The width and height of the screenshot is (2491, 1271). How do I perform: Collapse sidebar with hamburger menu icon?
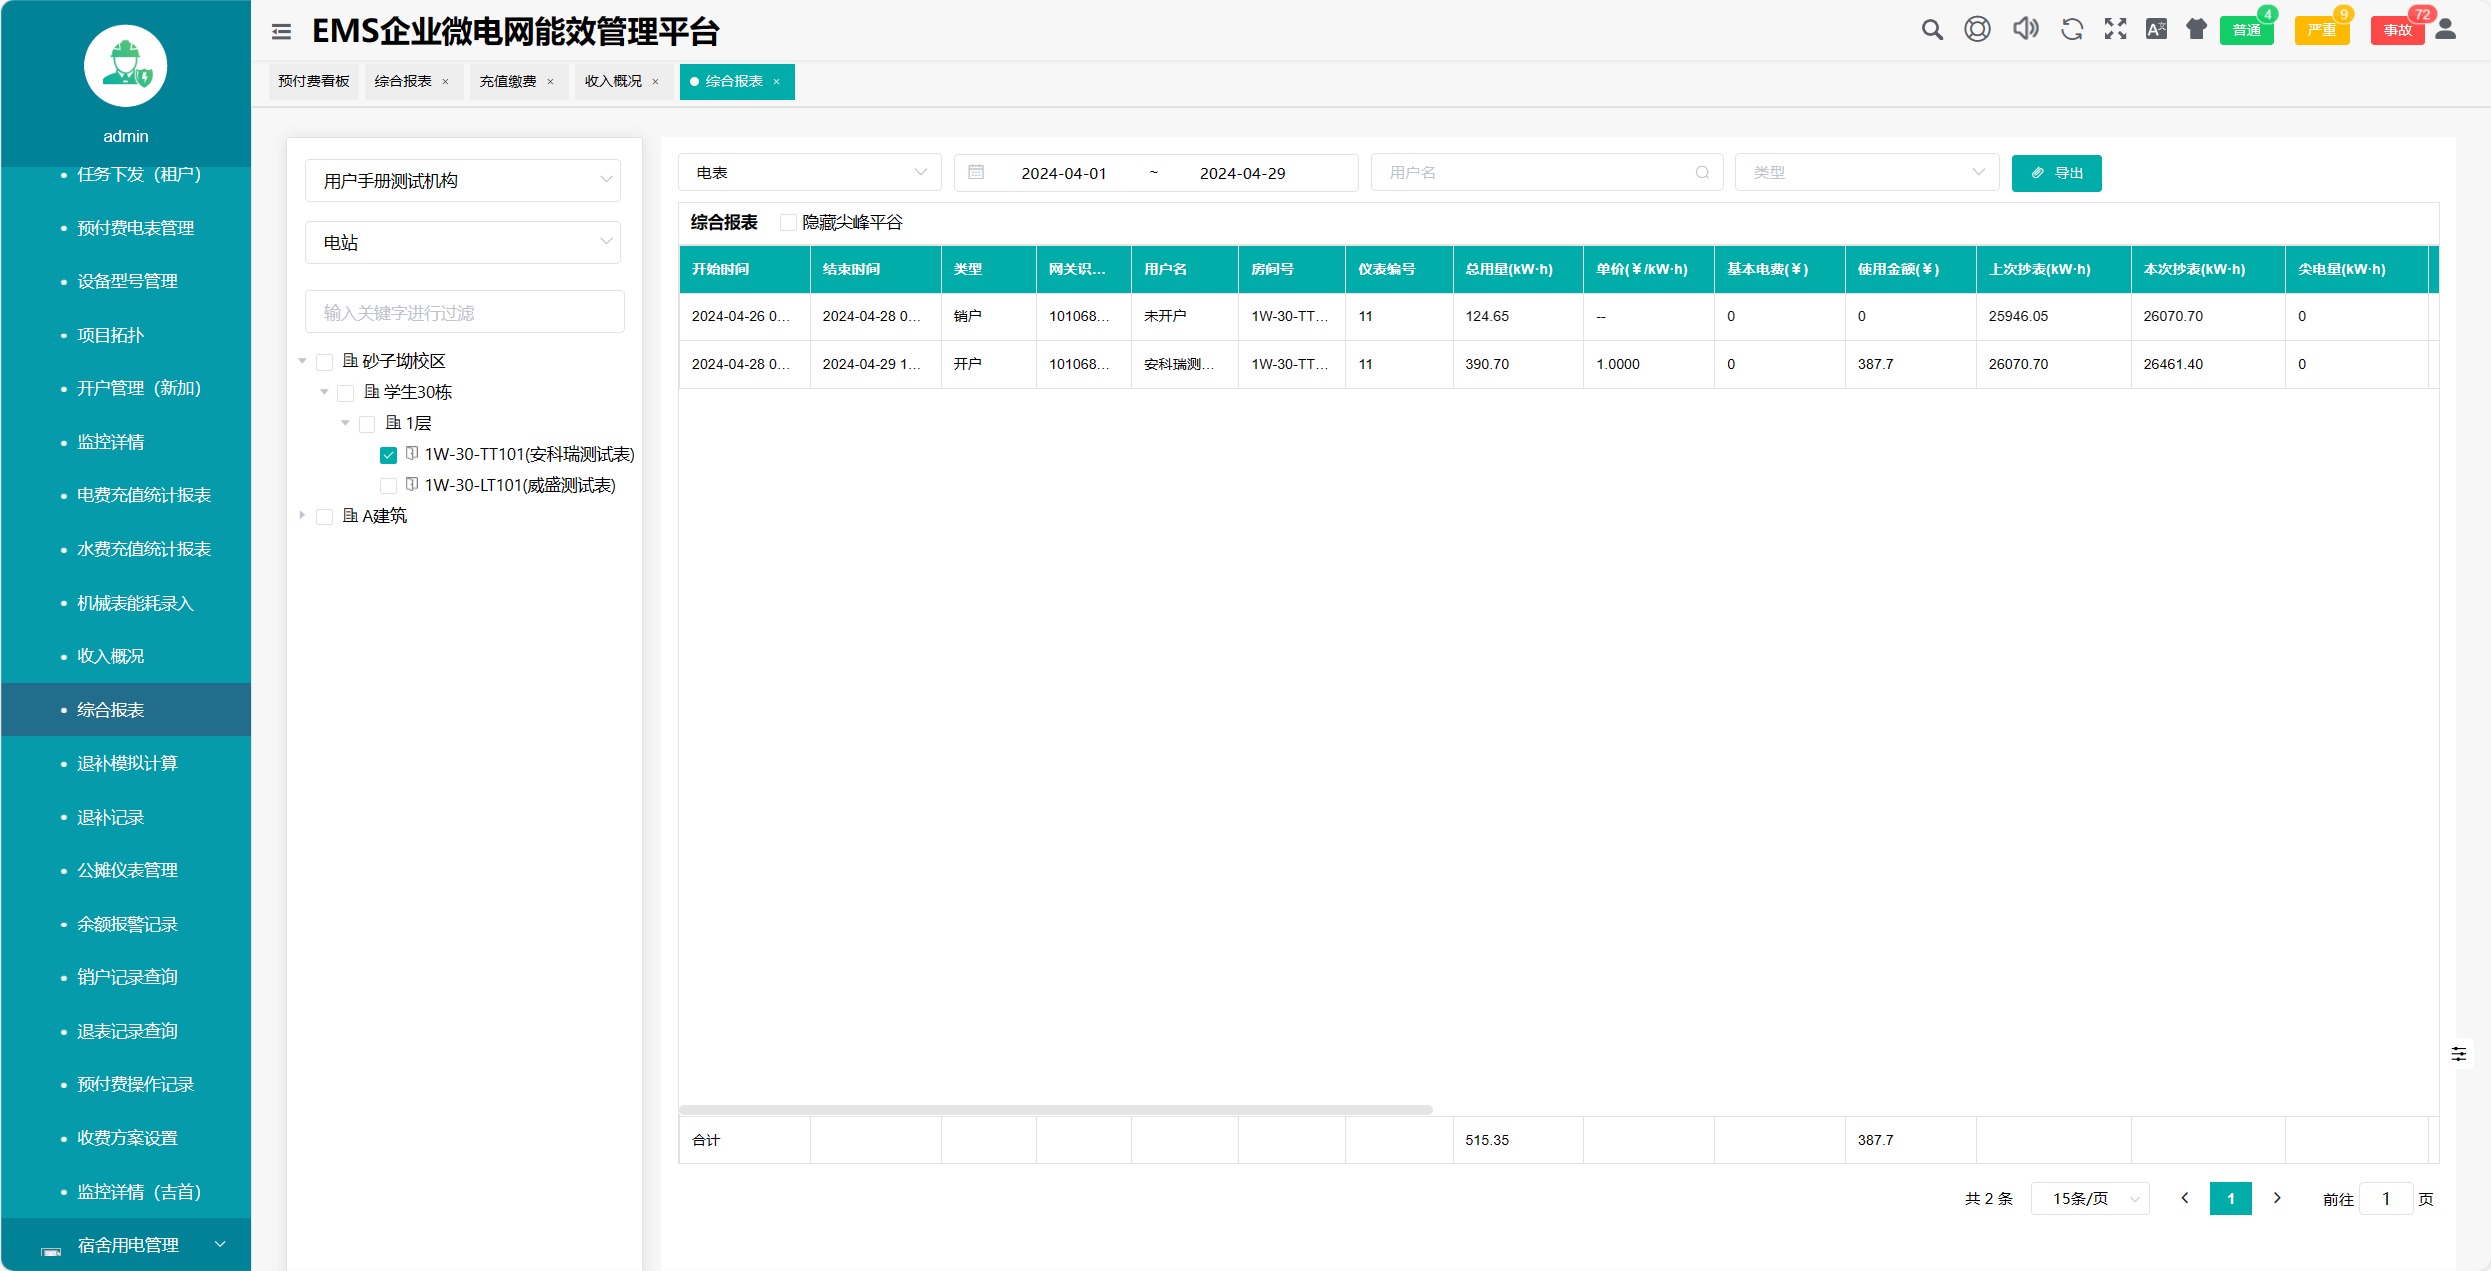tap(281, 32)
